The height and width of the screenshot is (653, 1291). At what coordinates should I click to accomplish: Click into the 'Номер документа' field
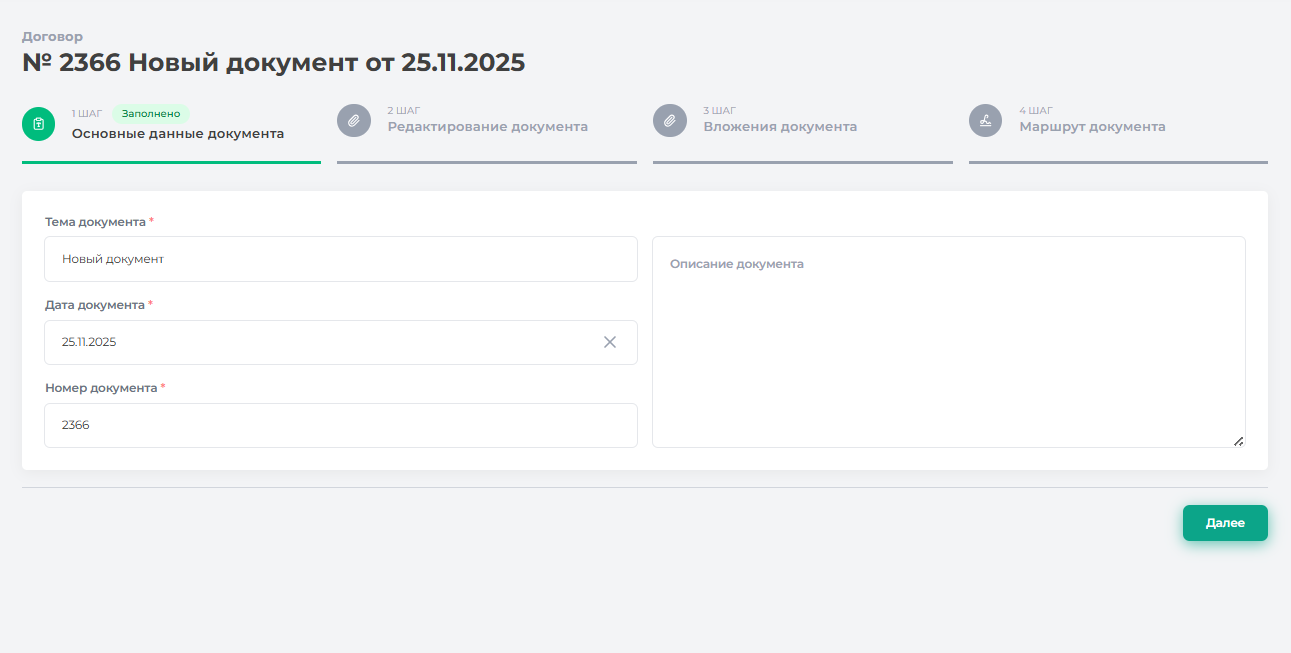(x=340, y=425)
